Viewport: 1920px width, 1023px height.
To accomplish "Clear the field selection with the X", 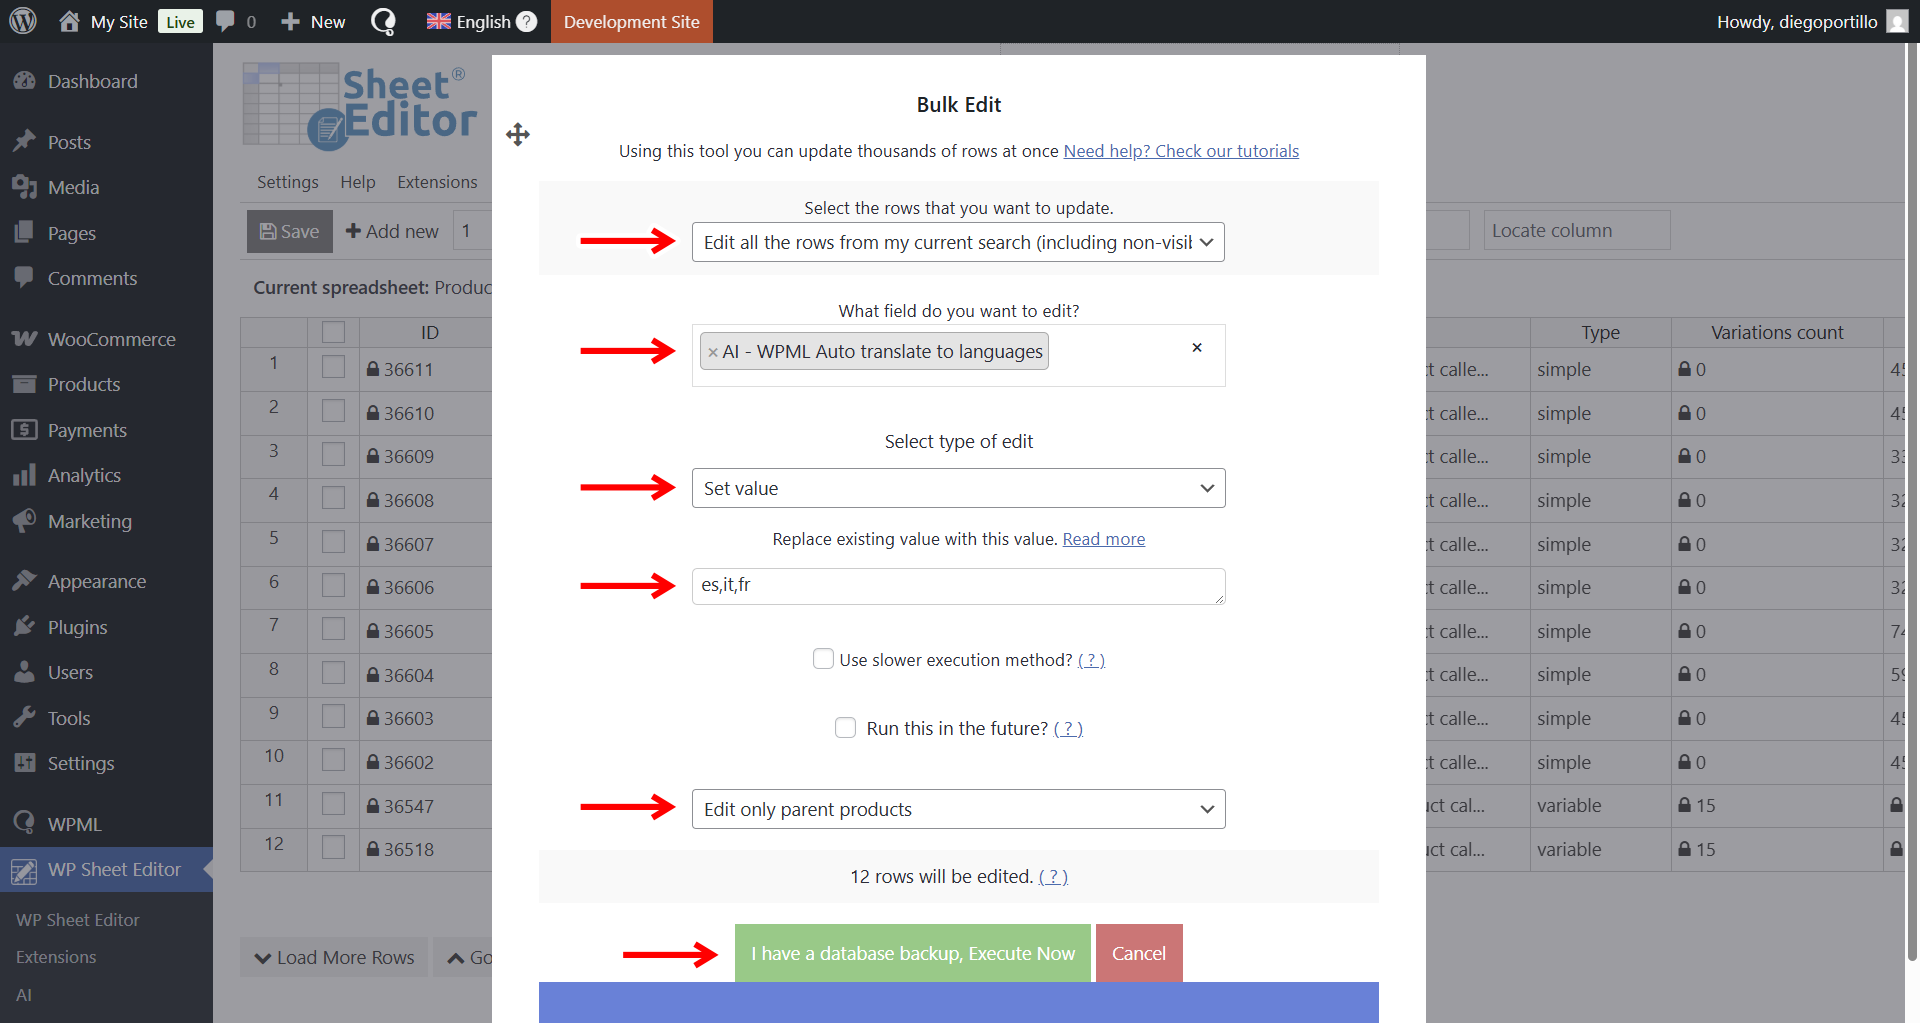I will 1196,348.
